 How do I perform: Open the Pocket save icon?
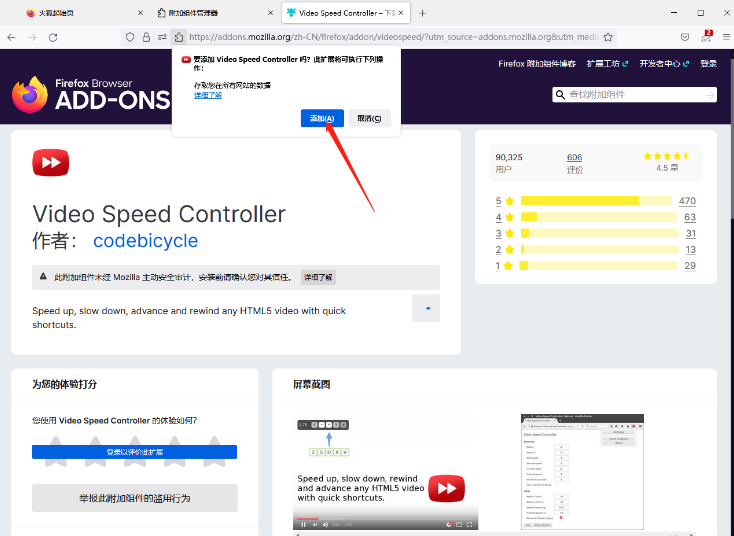click(x=685, y=37)
